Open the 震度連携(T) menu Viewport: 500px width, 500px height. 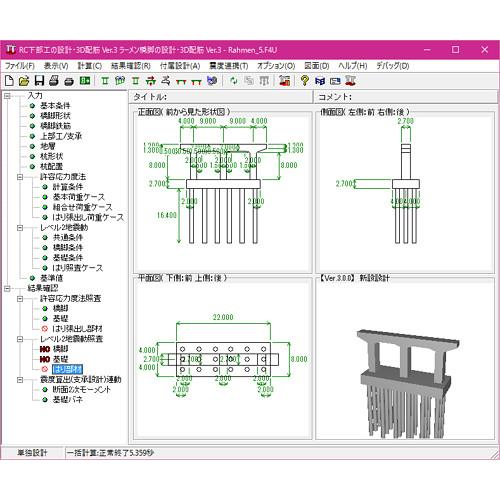[229, 66]
